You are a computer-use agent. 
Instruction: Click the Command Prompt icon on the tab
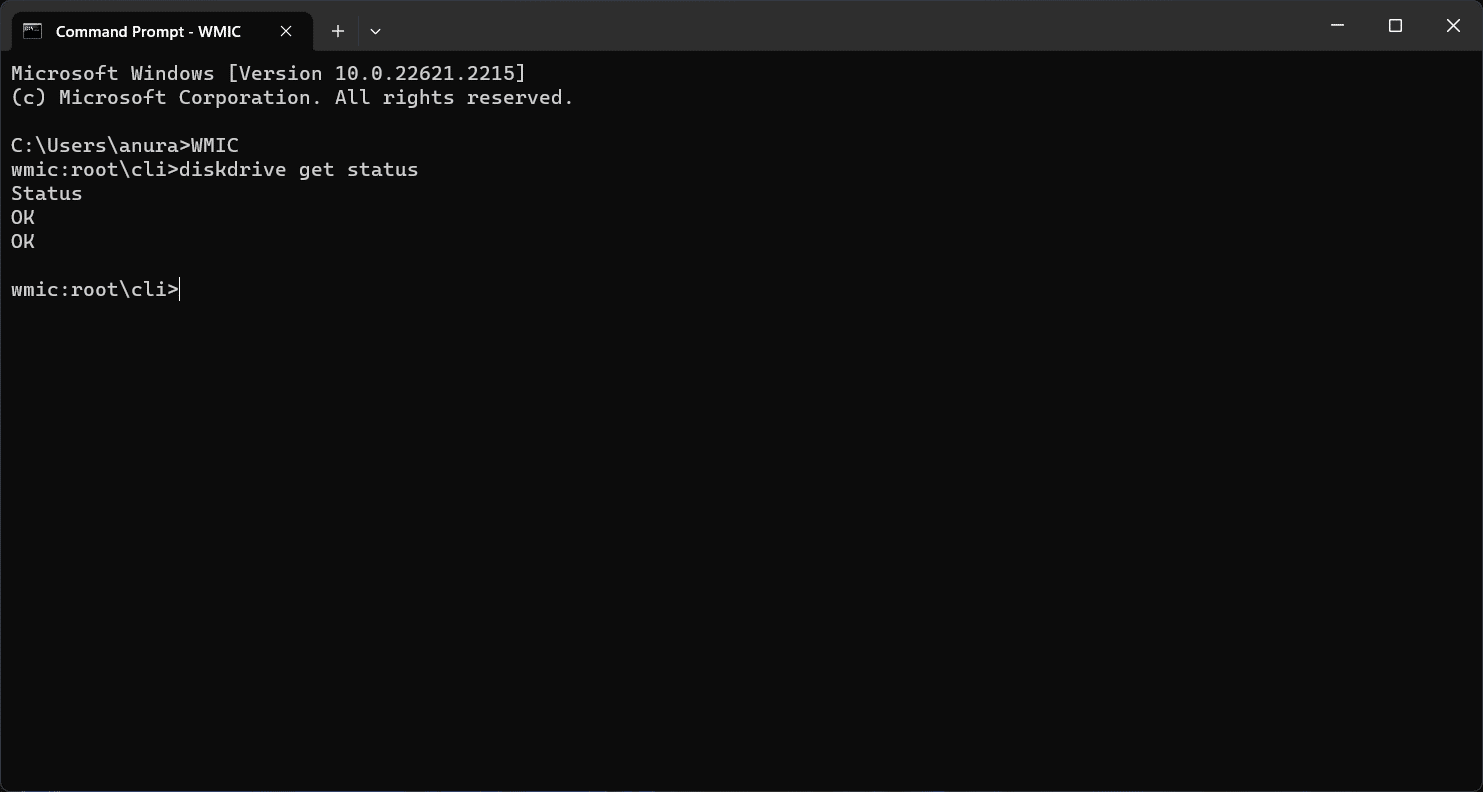(x=33, y=31)
